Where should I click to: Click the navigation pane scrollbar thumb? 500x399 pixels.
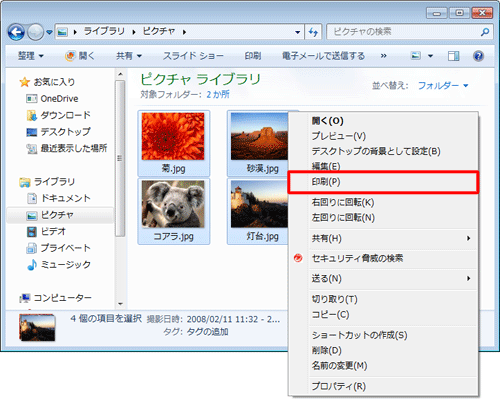(120, 158)
